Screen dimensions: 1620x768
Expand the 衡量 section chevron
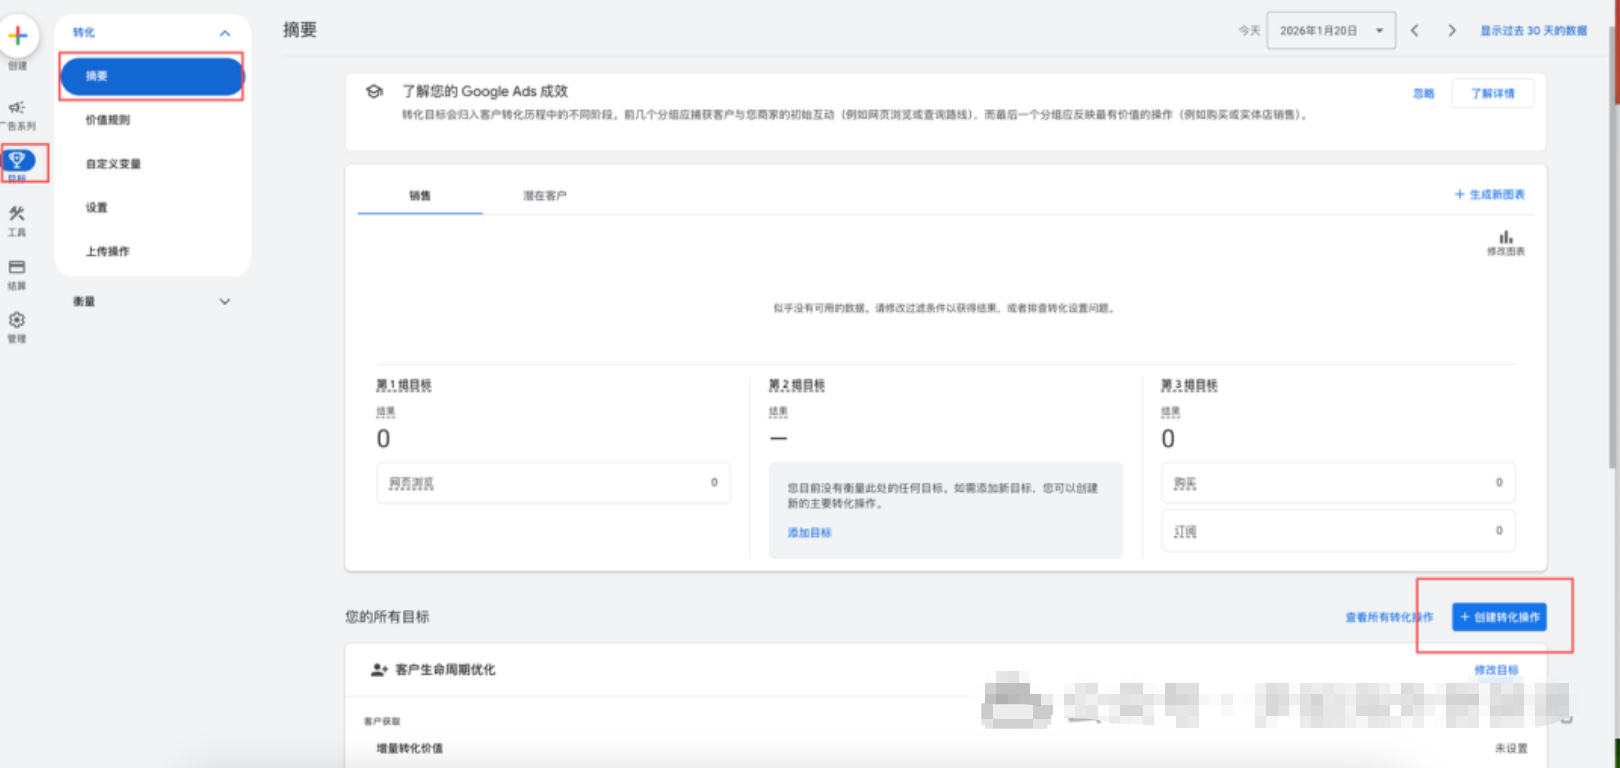coord(225,301)
